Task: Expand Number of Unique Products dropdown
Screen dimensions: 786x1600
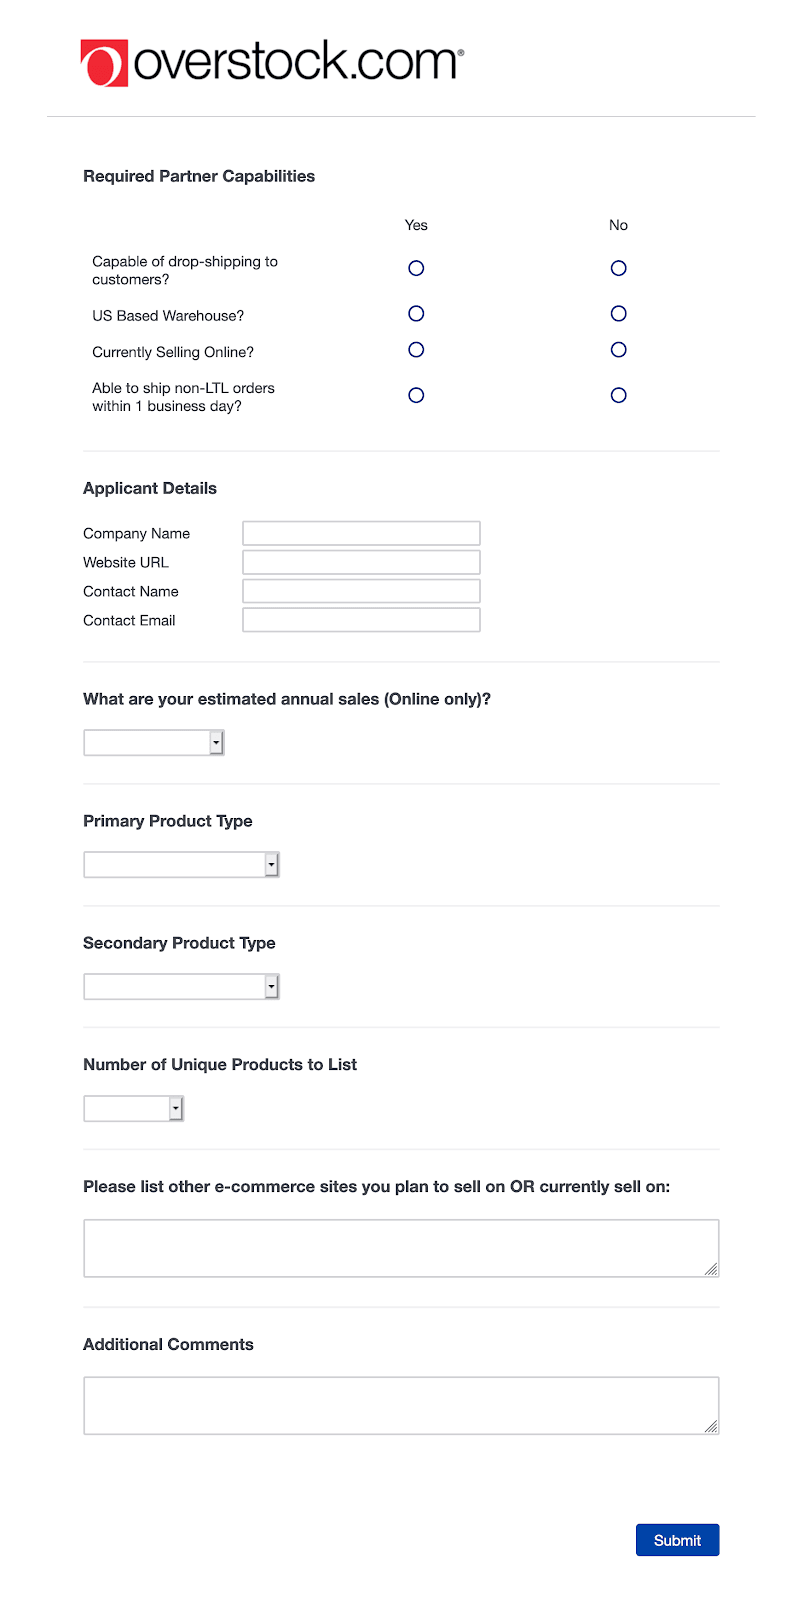Action: point(134,1108)
